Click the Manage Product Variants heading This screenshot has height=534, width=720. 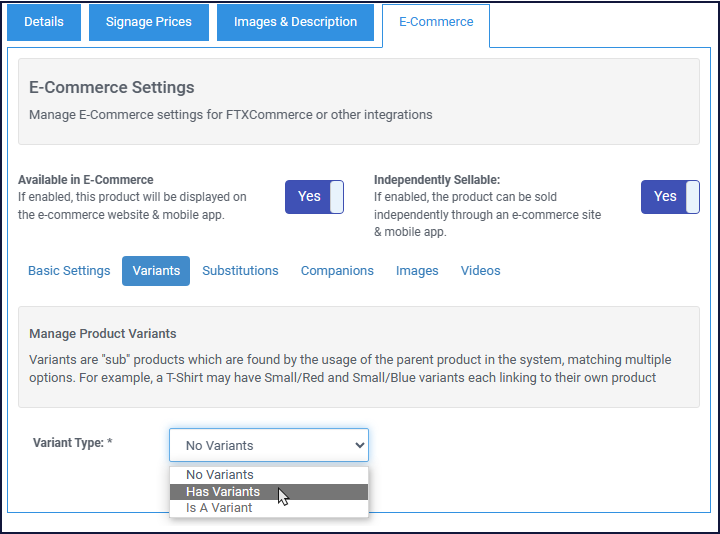[103, 333]
